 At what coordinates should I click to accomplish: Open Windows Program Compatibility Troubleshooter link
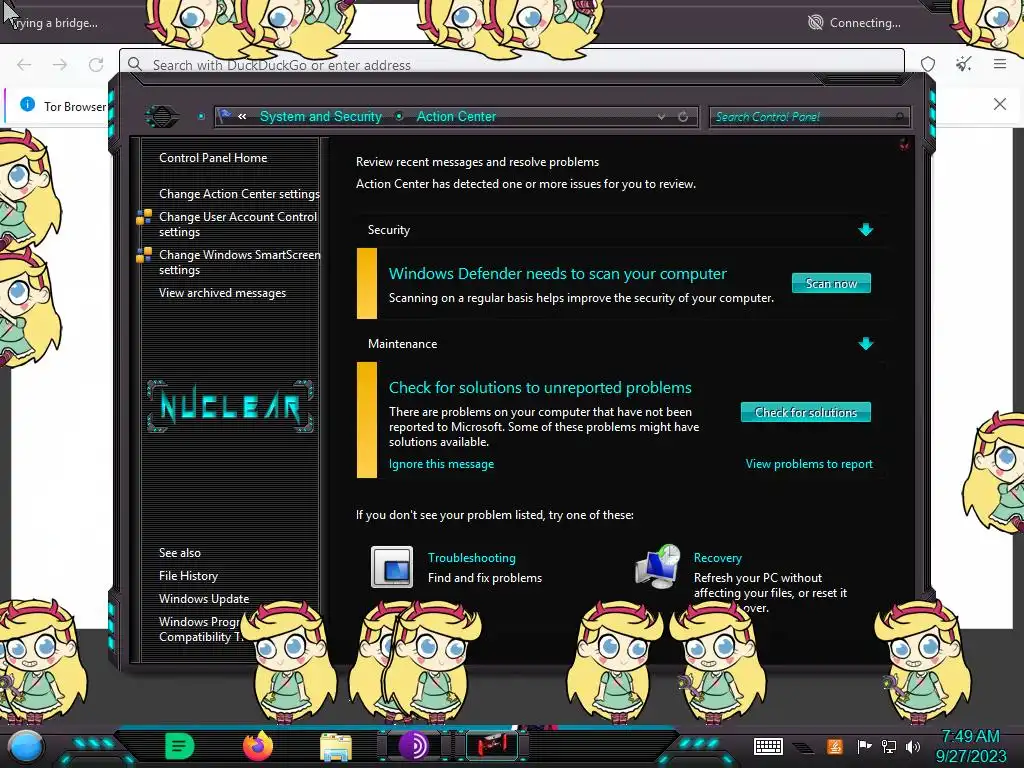(201, 629)
